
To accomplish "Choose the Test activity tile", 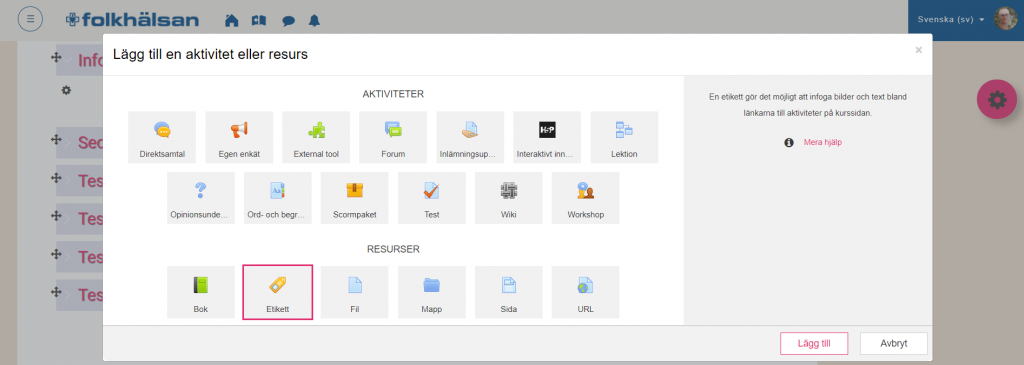I will point(432,198).
